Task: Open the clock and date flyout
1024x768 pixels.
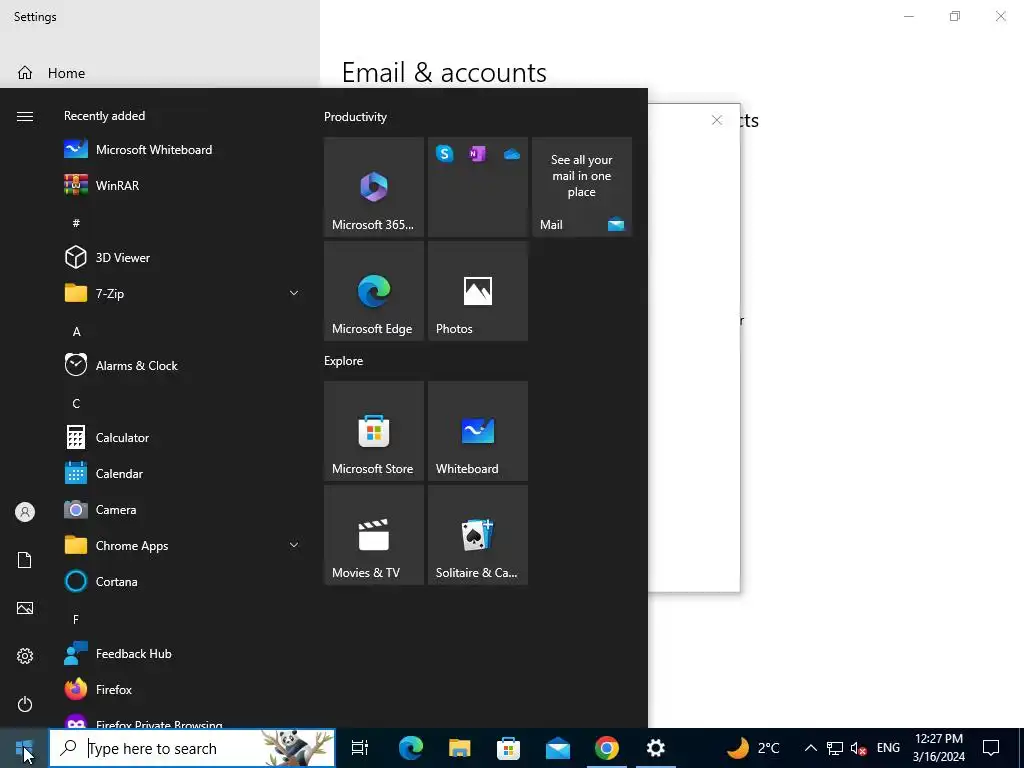Action: (938, 748)
